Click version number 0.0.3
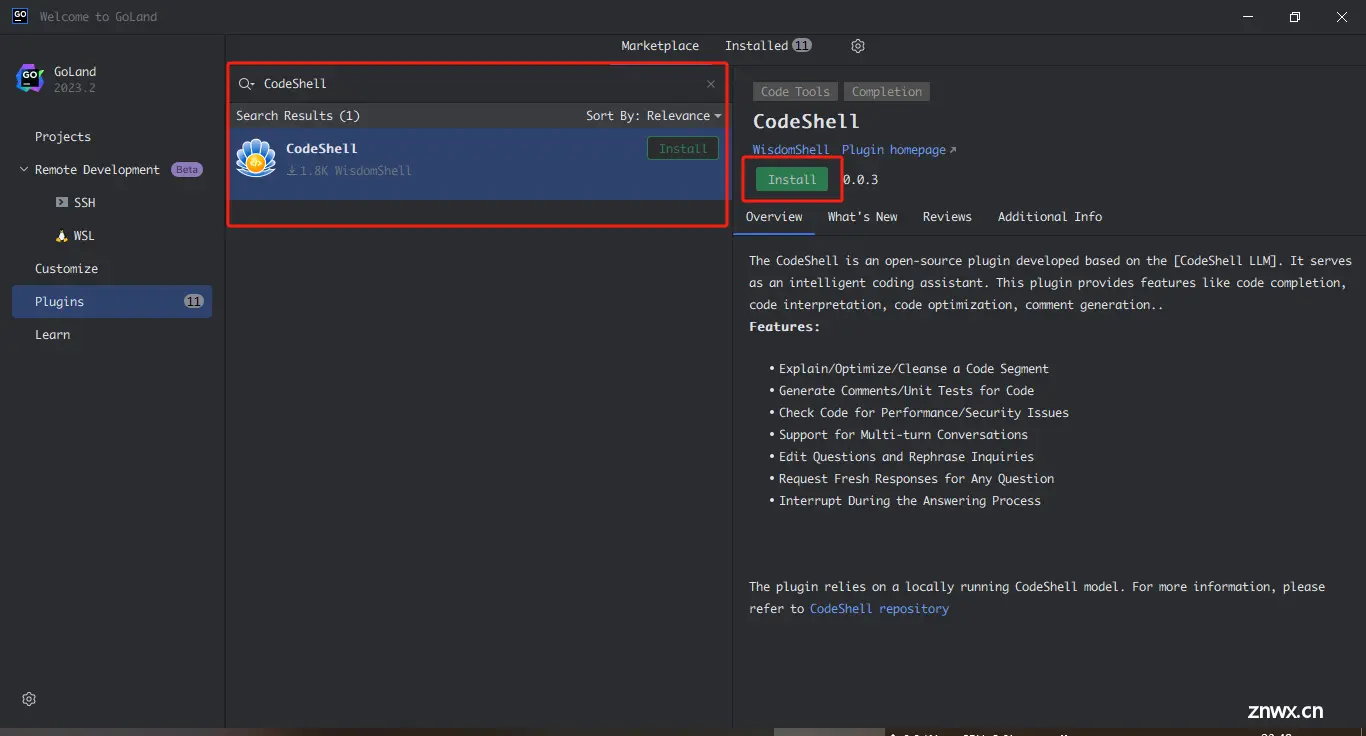The width and height of the screenshot is (1366, 736). point(860,180)
